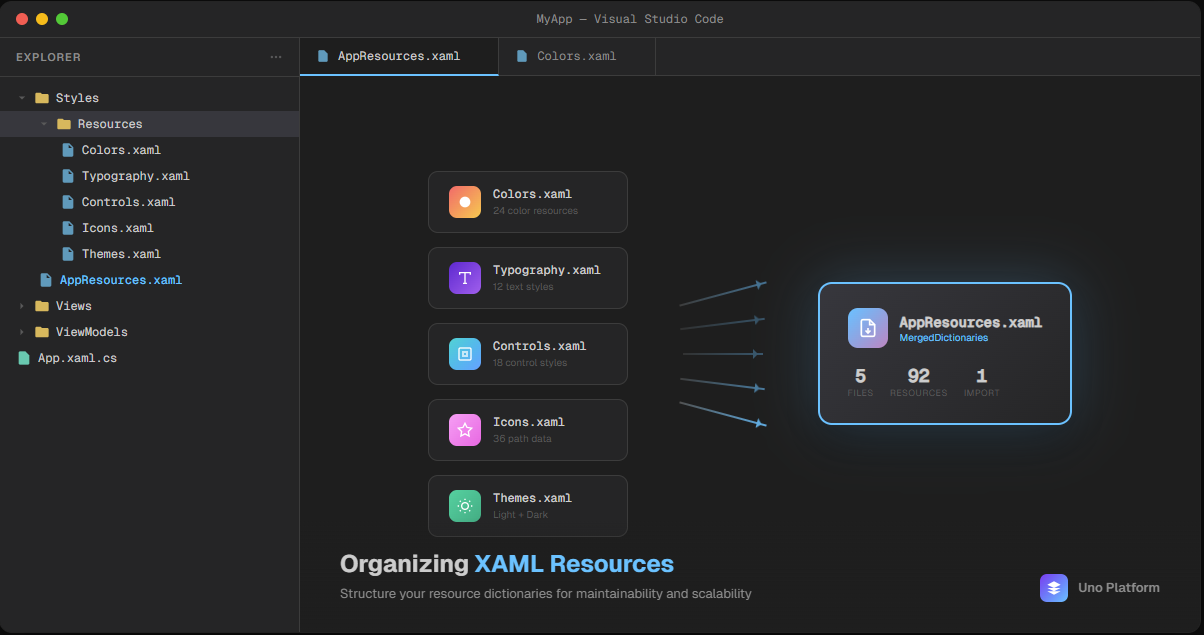Select Themes.xaml in the Resources folder
This screenshot has height=635, width=1204.
point(121,254)
